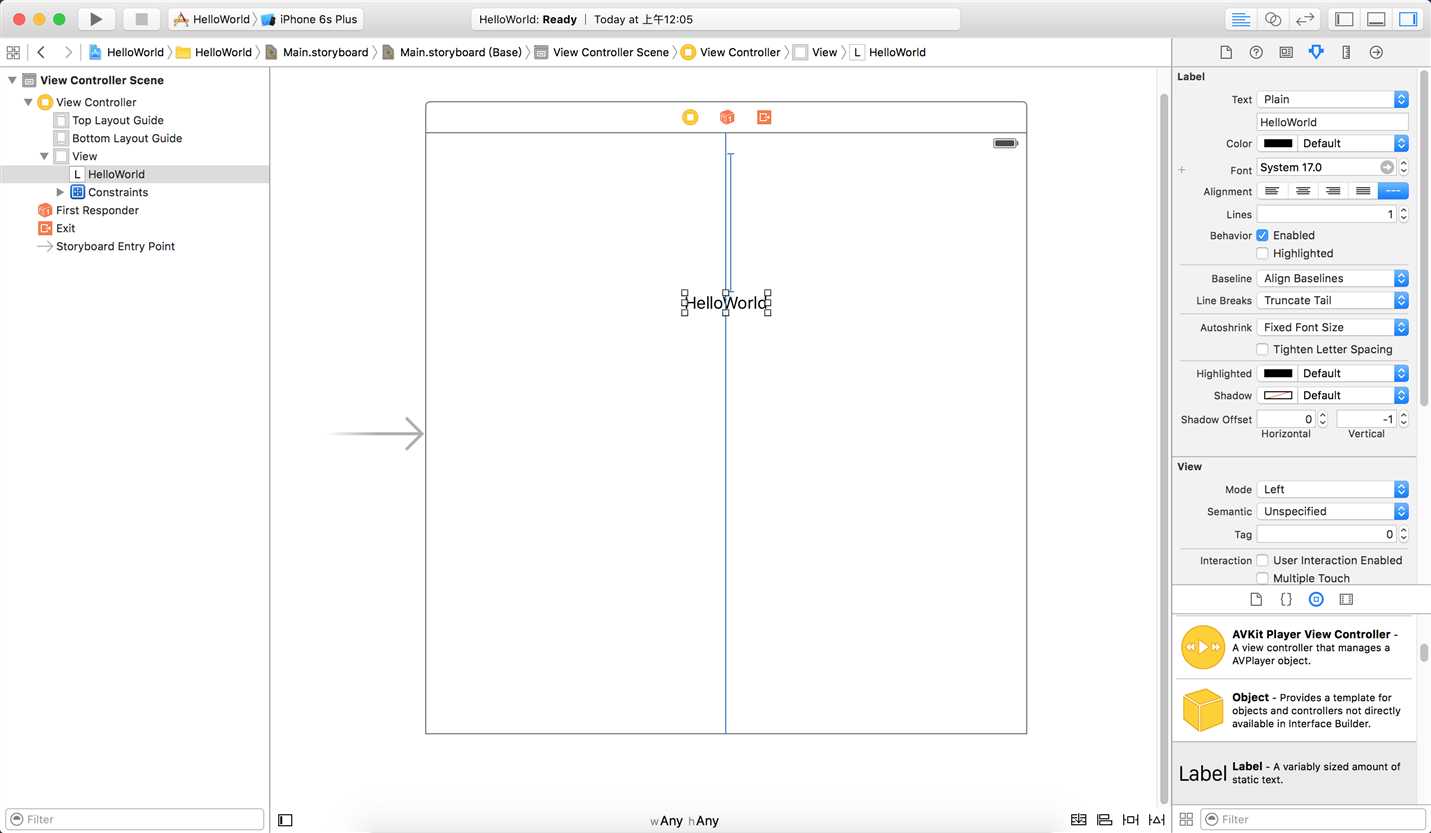Viewport: 1431px width, 833px height.
Task: Run the HelloWorld project with Play button
Action: (96, 19)
